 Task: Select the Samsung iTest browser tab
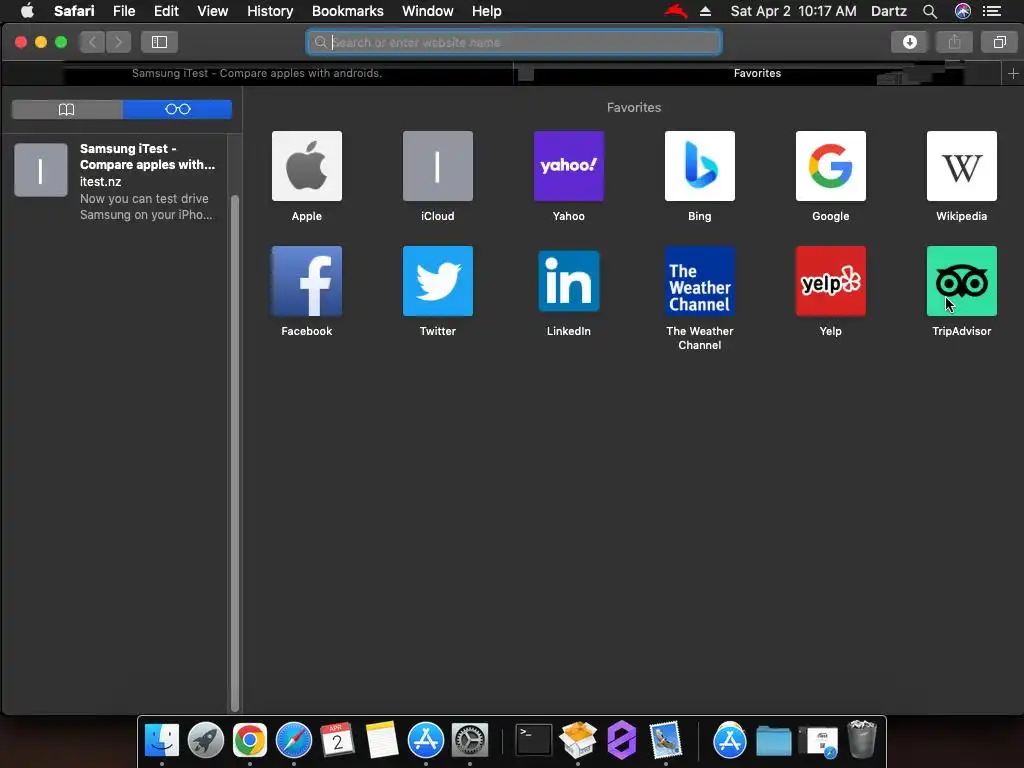[x=257, y=73]
